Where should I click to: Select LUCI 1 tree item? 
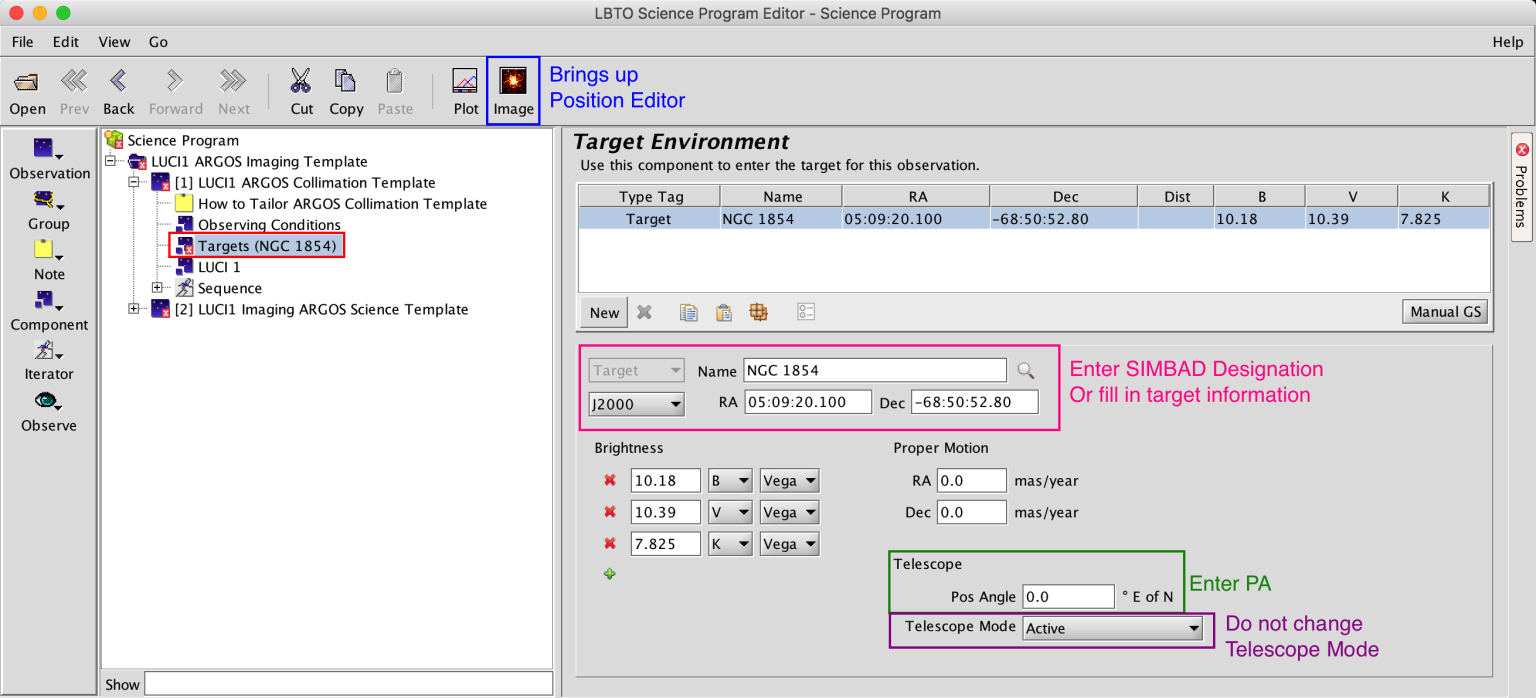[208, 267]
